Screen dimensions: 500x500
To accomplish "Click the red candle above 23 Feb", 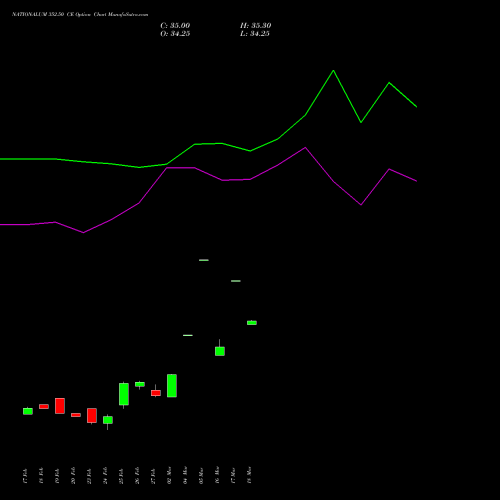I will [92, 416].
